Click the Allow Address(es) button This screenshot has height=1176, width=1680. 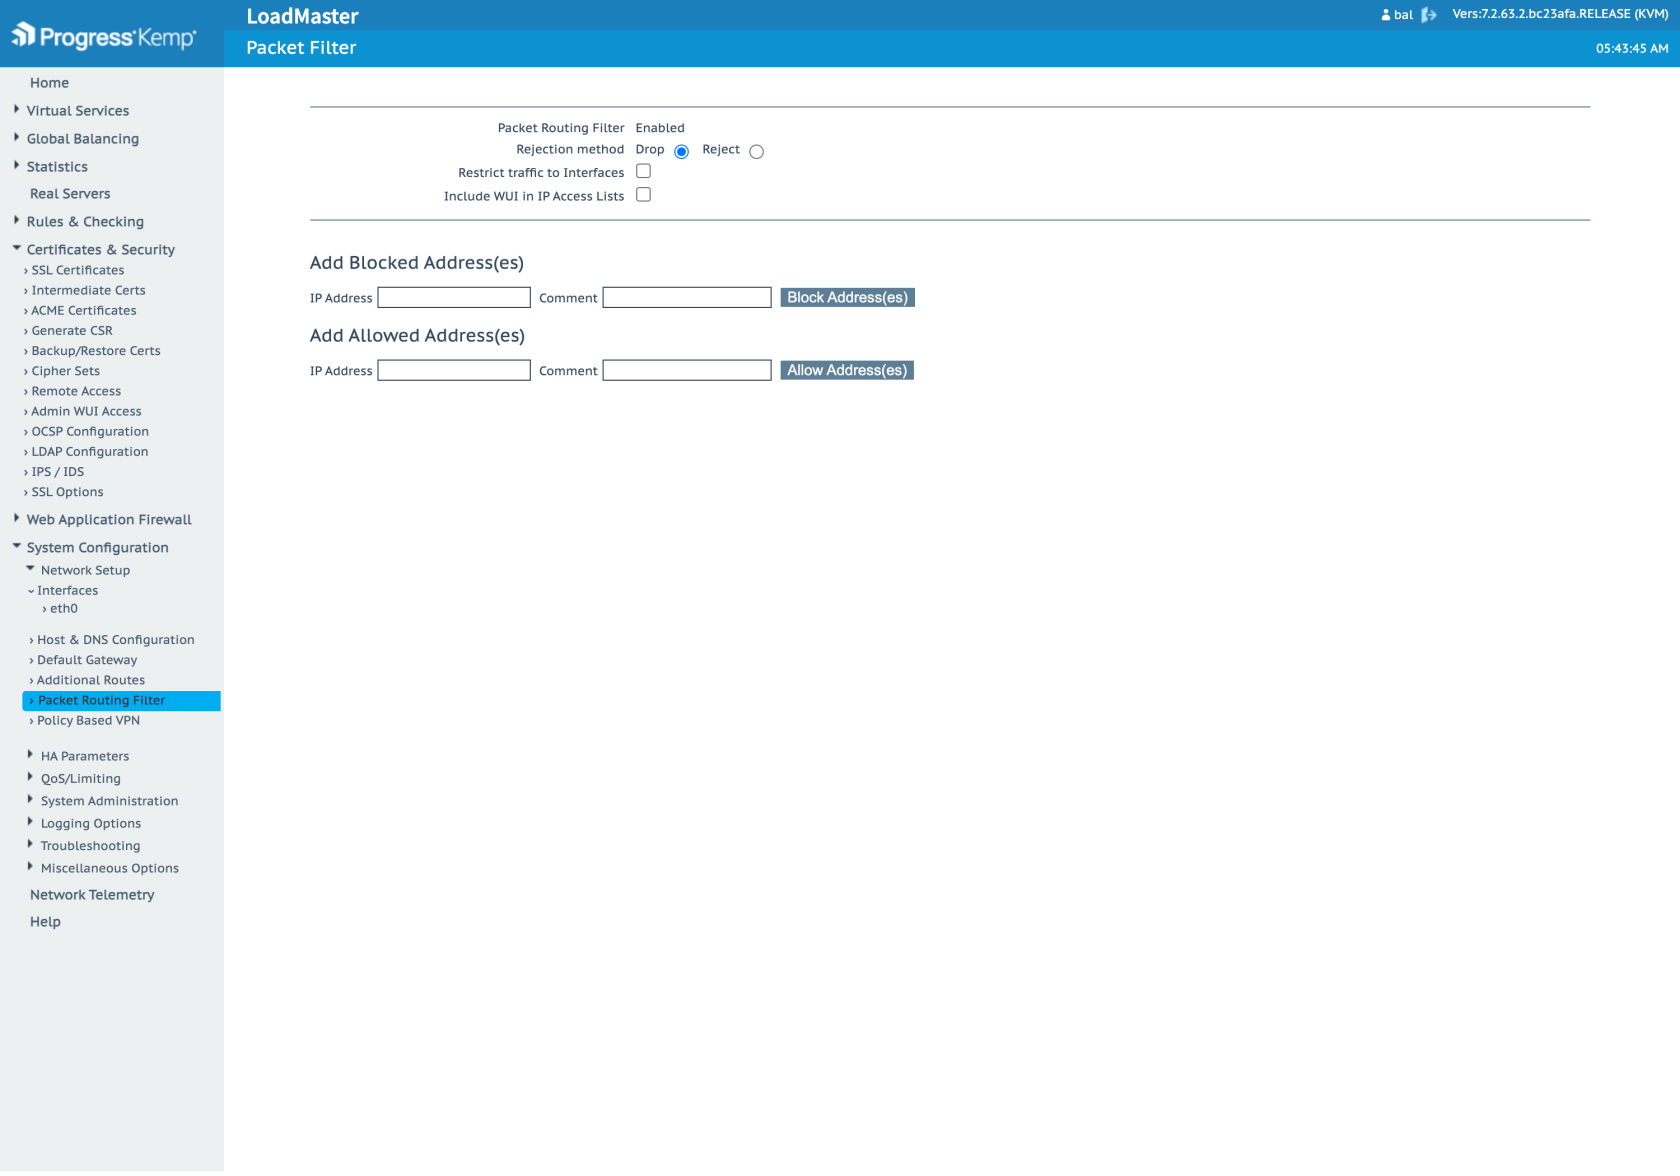[x=847, y=371]
